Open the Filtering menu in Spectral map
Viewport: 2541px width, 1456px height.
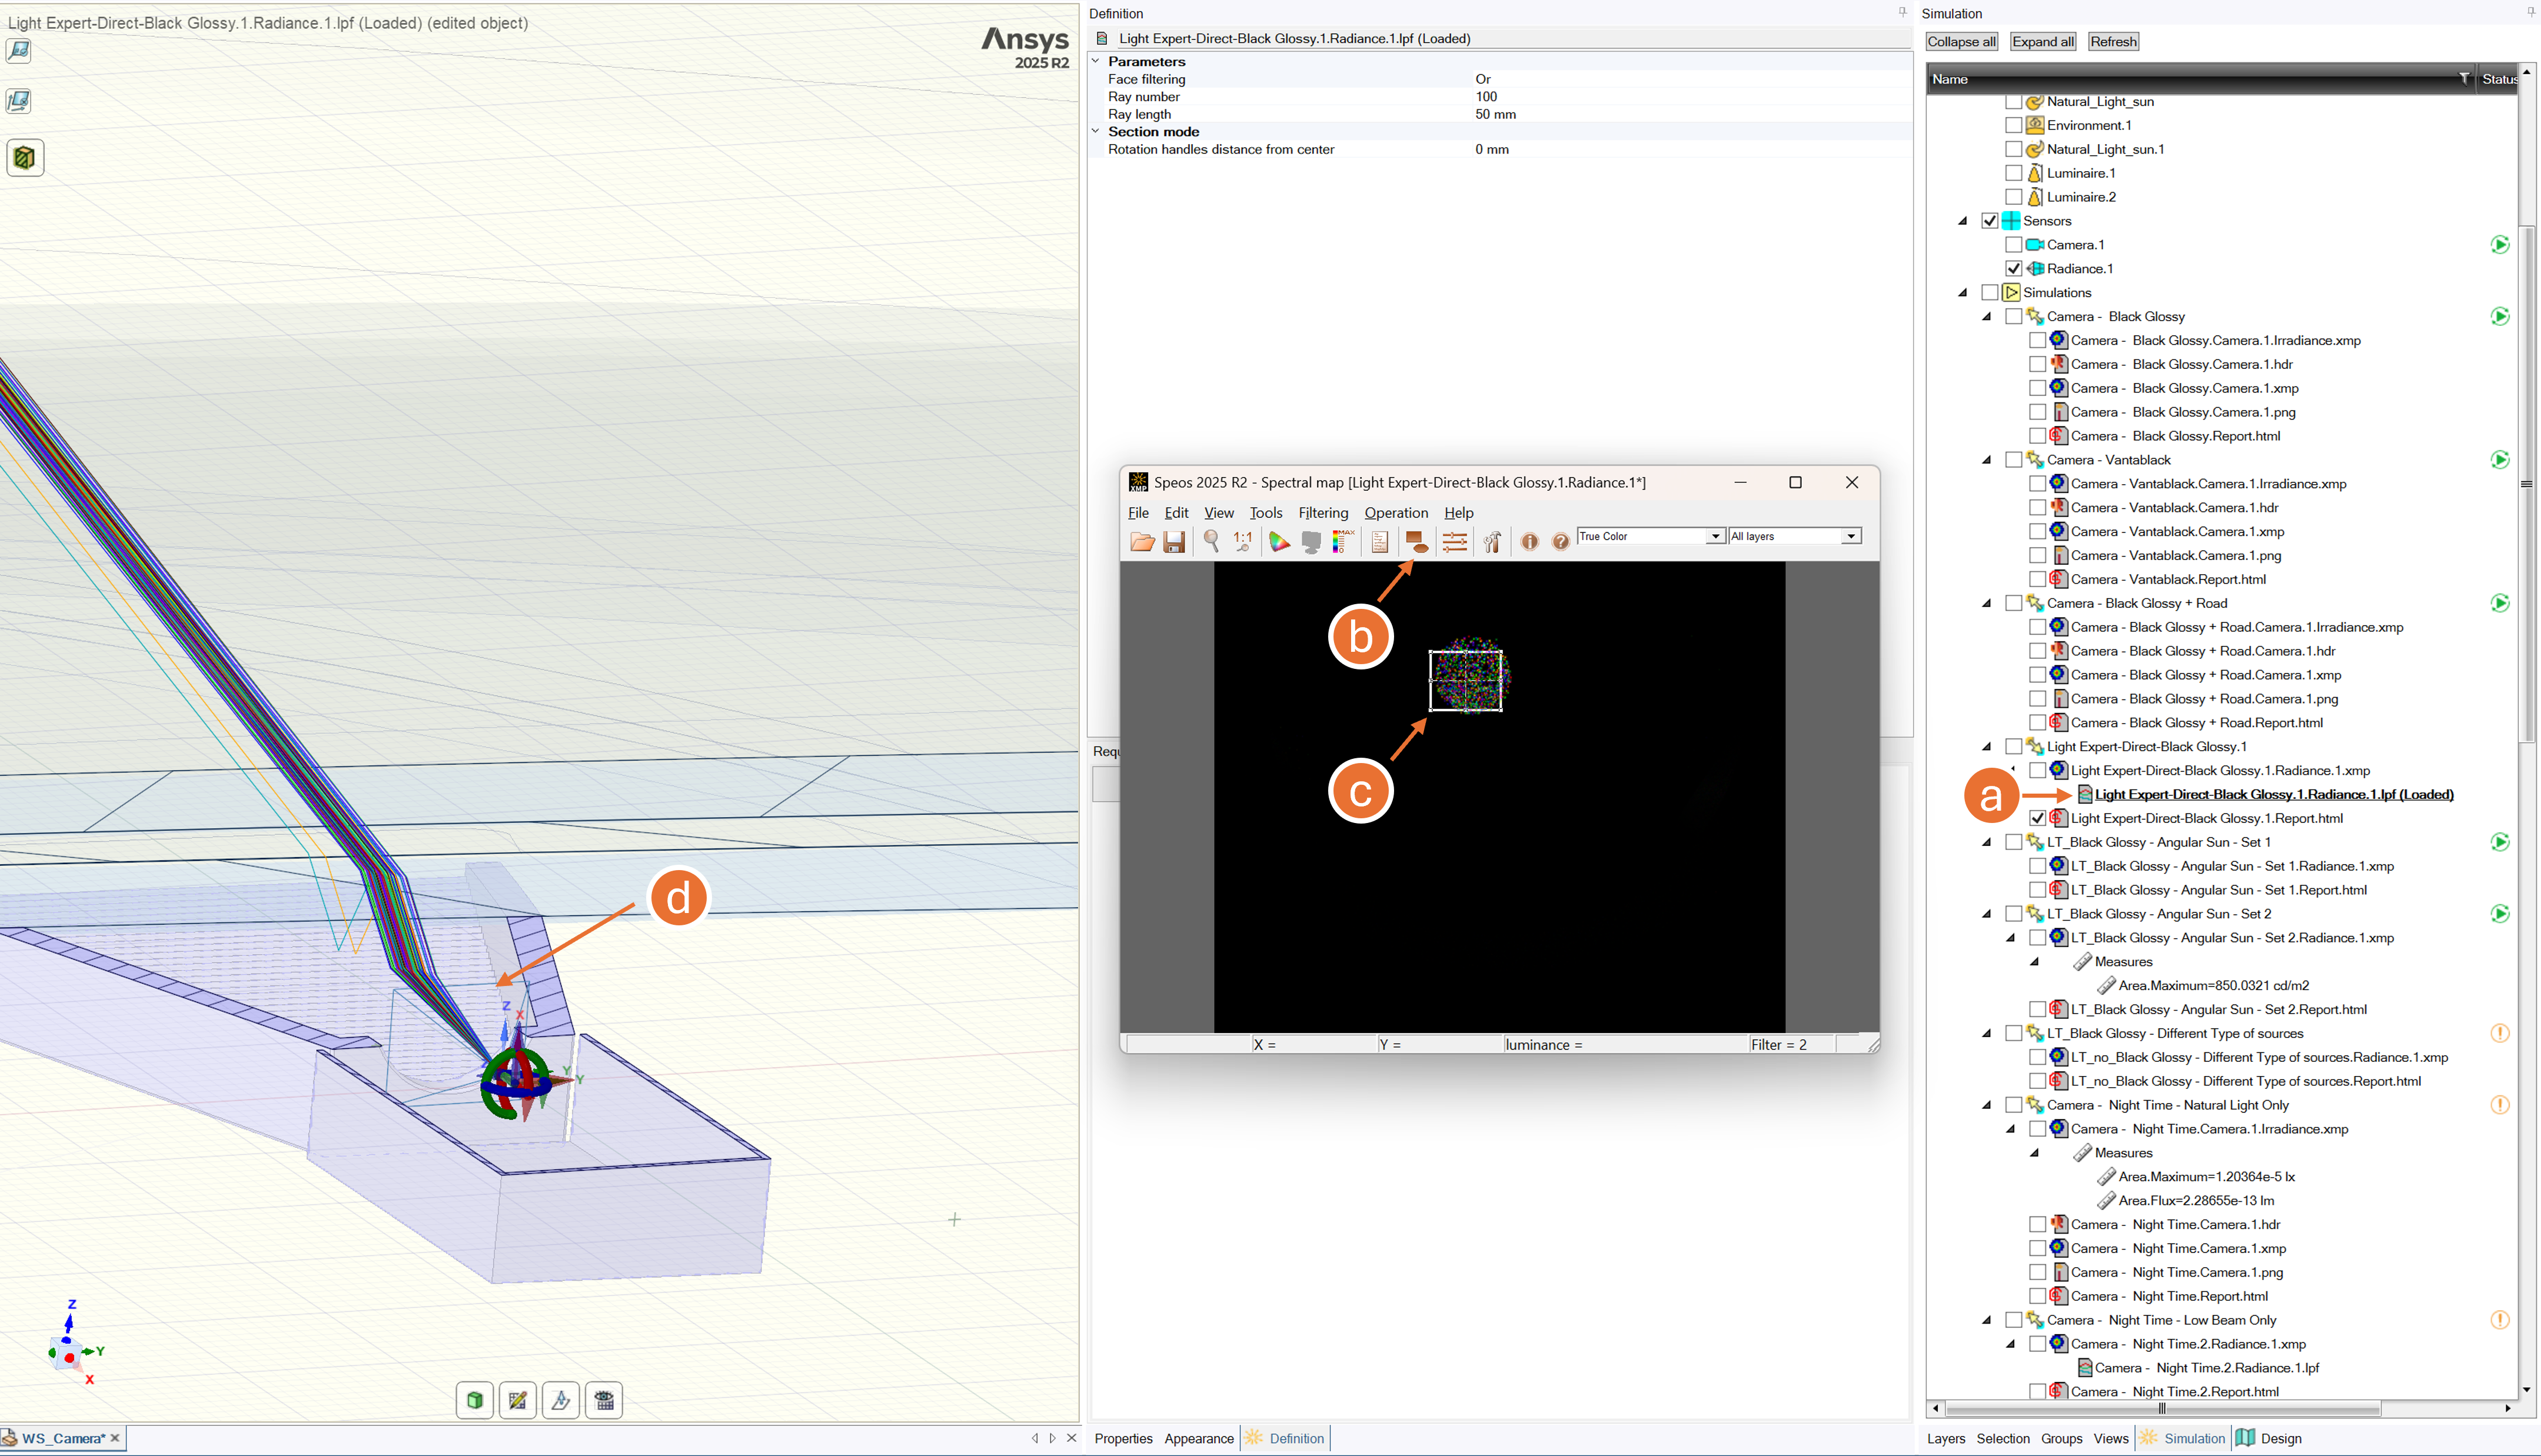pos(1323,513)
